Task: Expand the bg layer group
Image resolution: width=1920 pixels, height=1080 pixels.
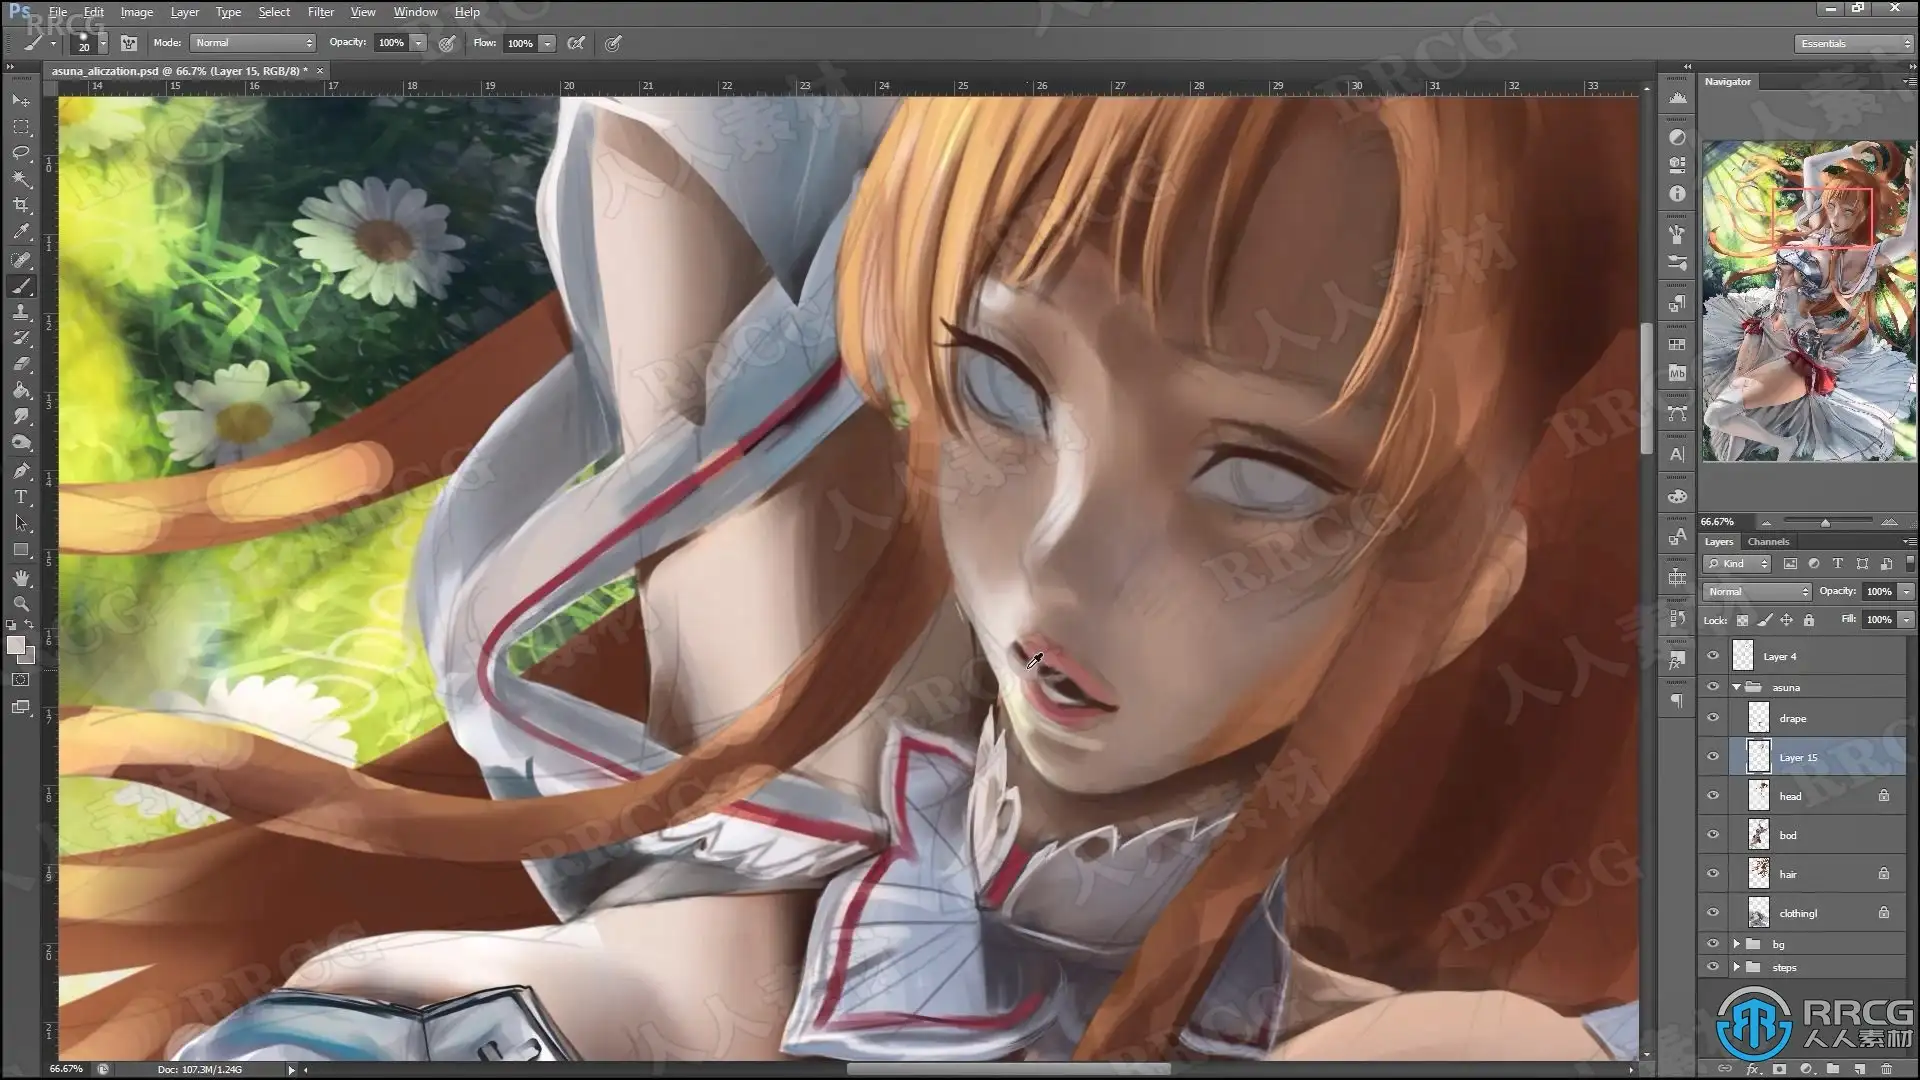Action: (1736, 944)
